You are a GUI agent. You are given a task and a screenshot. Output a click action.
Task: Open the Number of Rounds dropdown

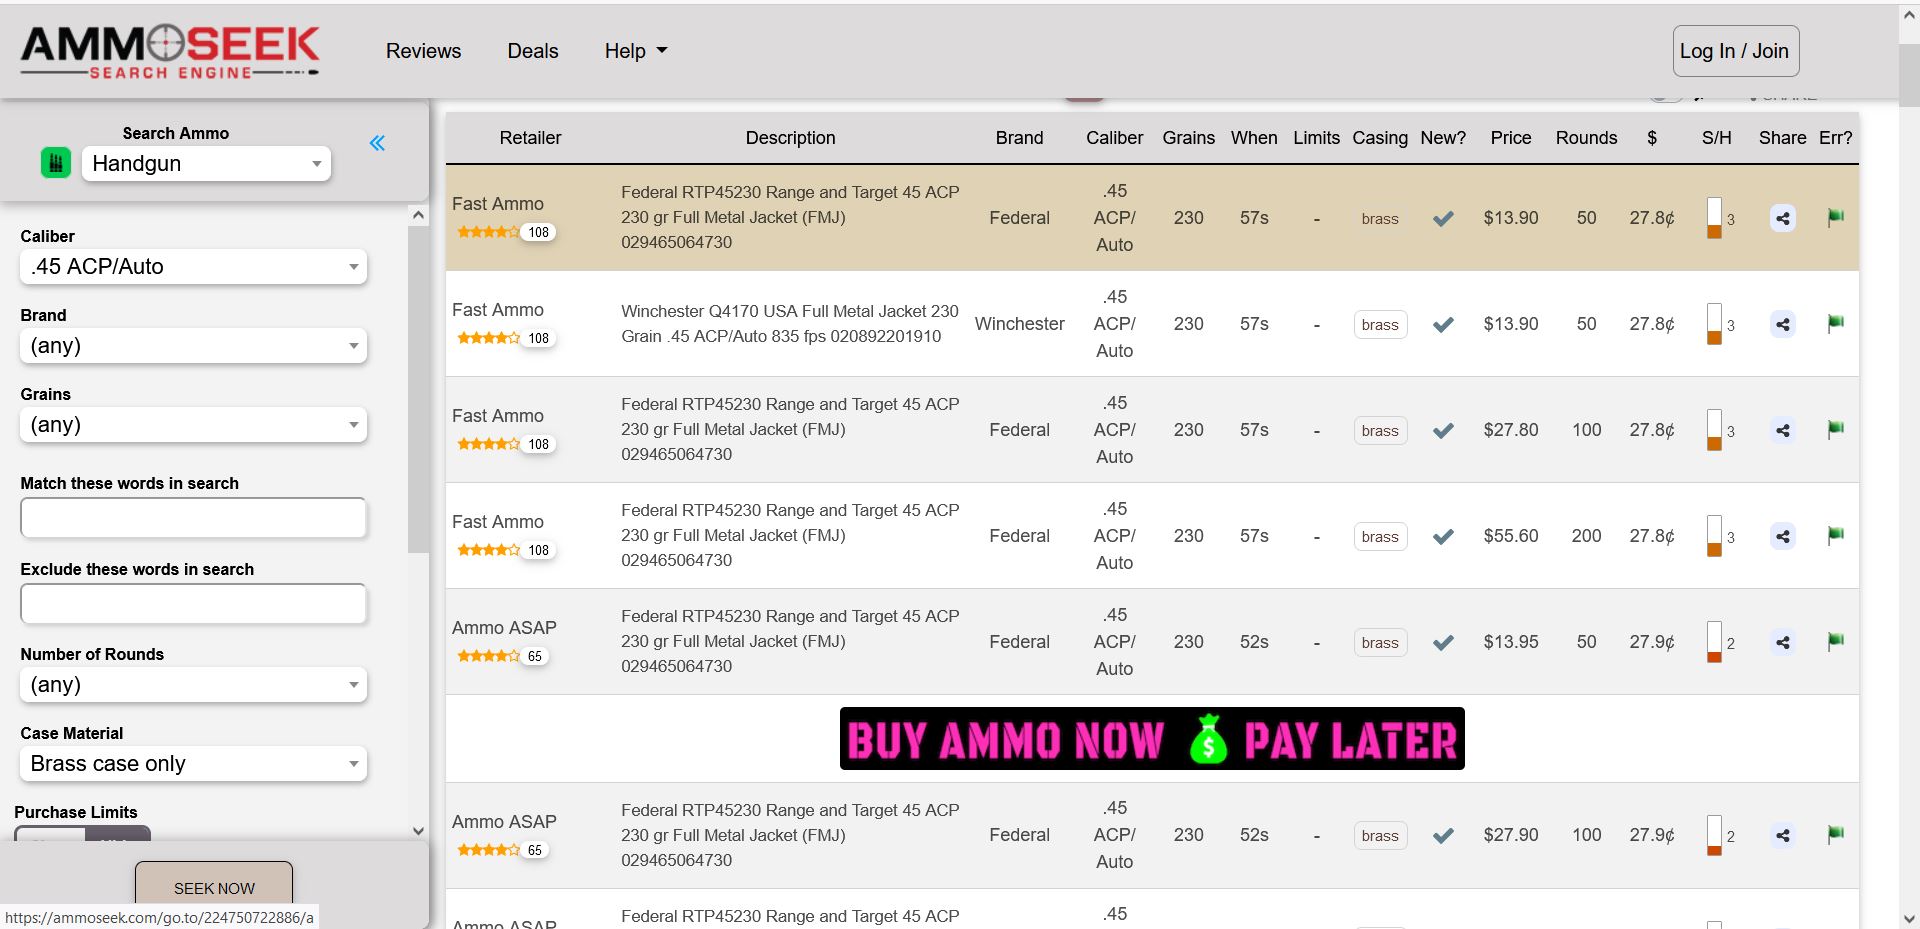click(193, 685)
